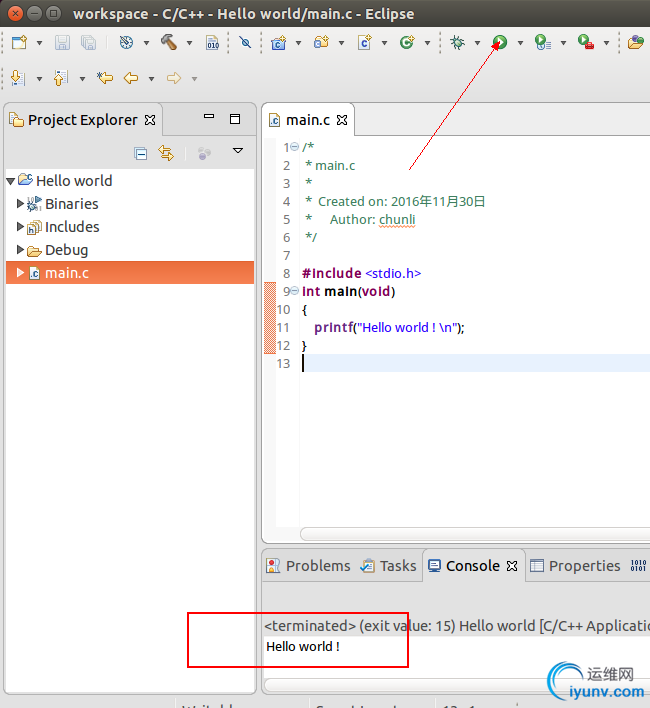Click the editor horizontal scrollbar
Screen dimensions: 650x708
tap(475, 534)
